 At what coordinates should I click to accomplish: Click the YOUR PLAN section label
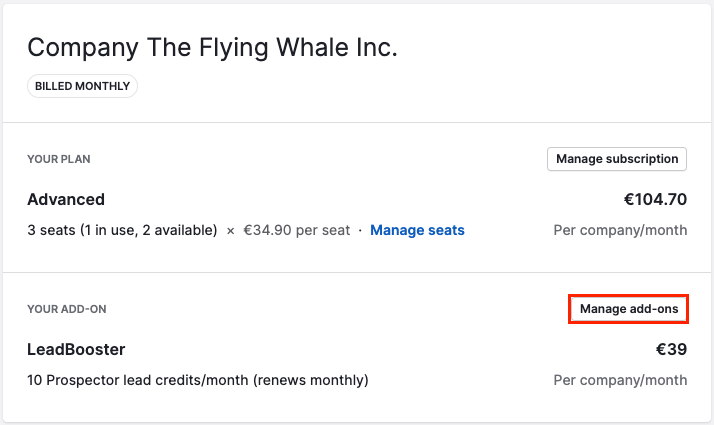[x=59, y=159]
